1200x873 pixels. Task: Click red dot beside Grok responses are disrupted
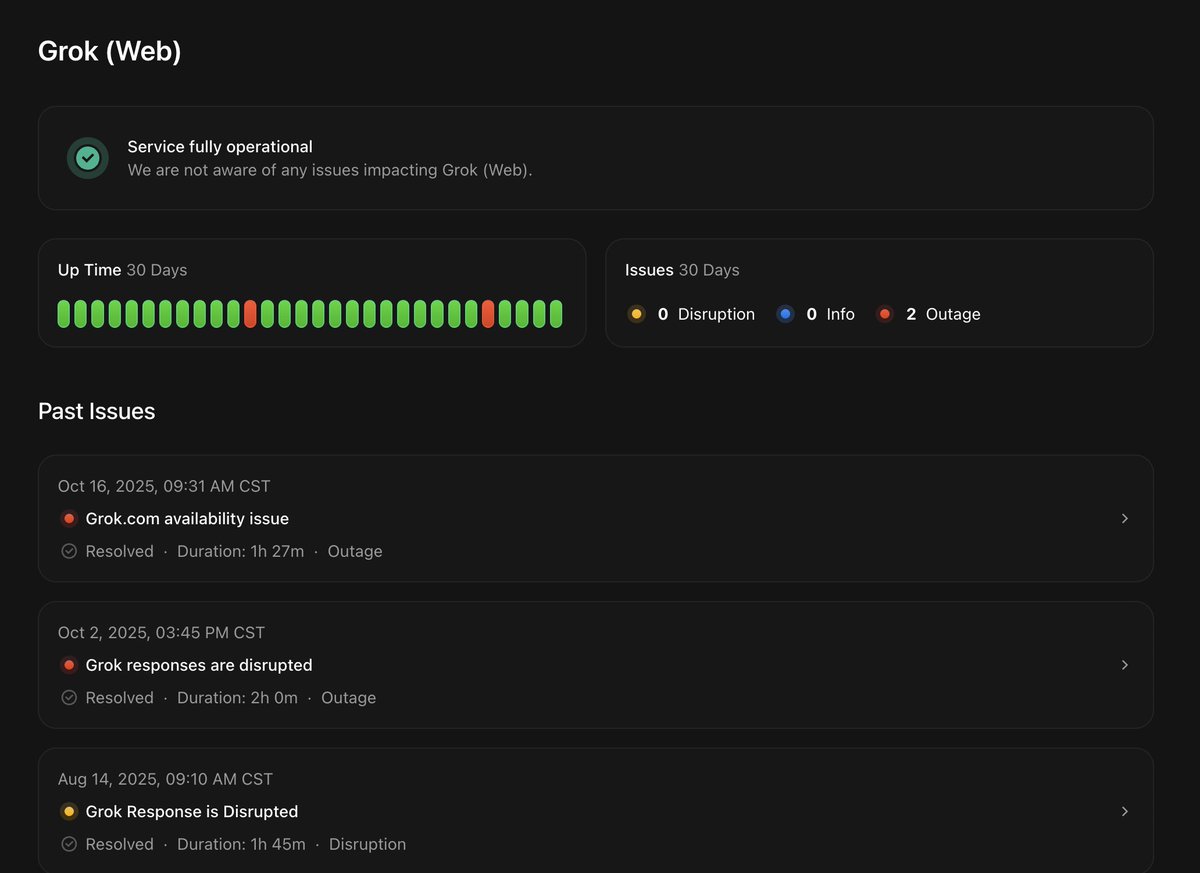coord(69,665)
